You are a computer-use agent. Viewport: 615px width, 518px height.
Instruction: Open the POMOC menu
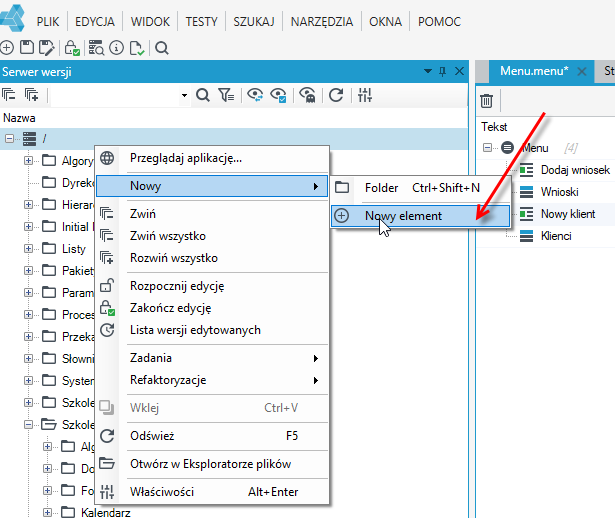point(439,22)
